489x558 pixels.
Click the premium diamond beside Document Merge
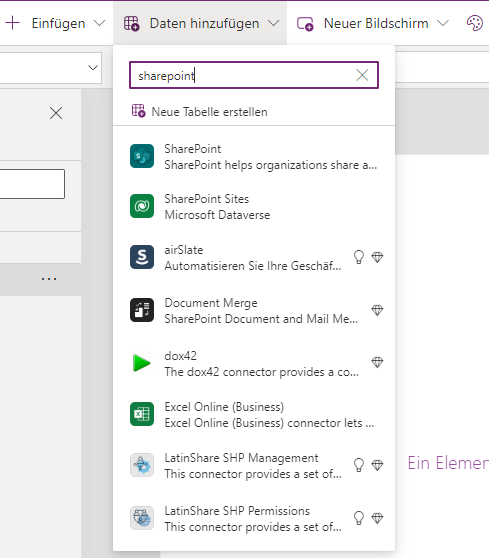click(377, 310)
